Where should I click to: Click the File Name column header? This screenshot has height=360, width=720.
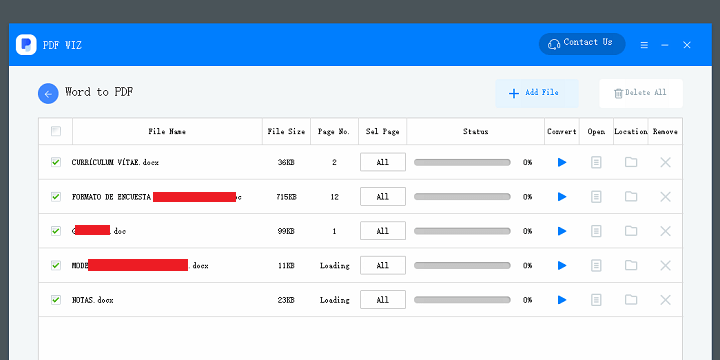(167, 131)
